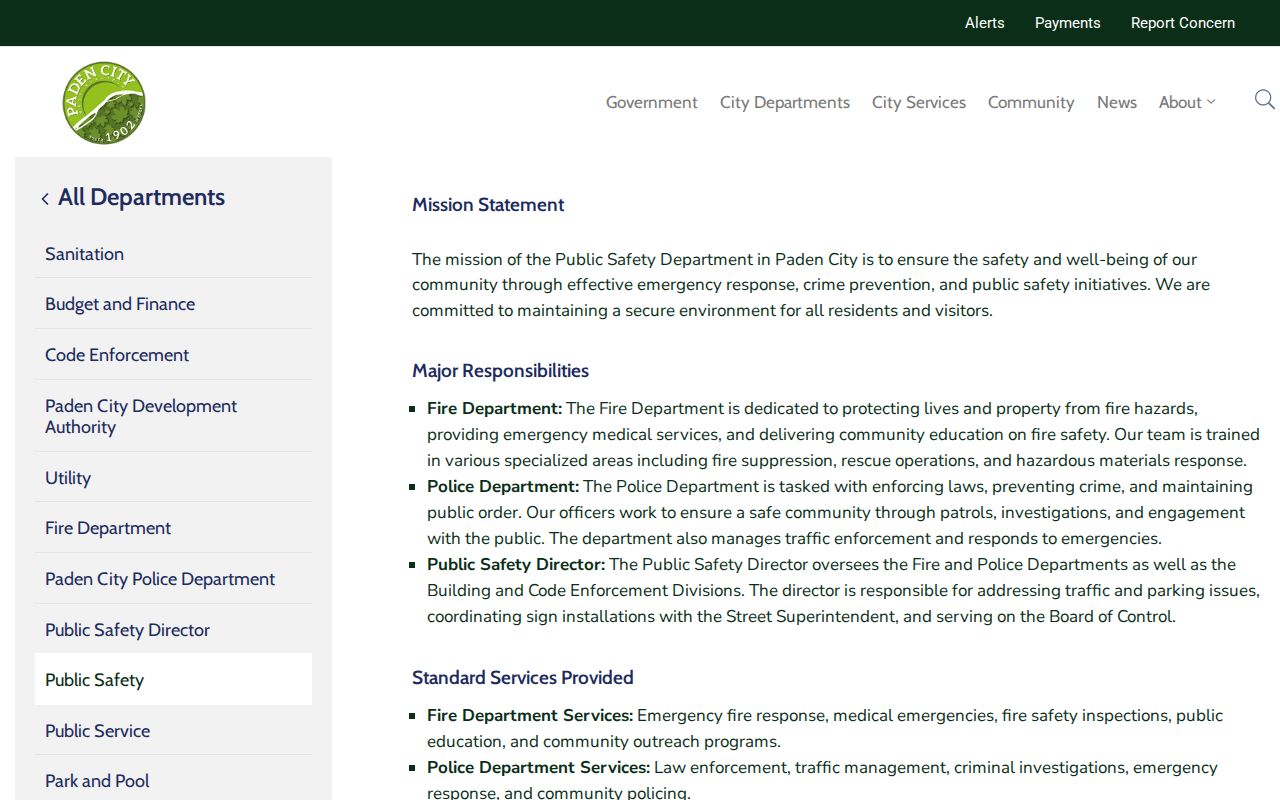Expand the About dropdown chevron

pyautogui.click(x=1211, y=102)
